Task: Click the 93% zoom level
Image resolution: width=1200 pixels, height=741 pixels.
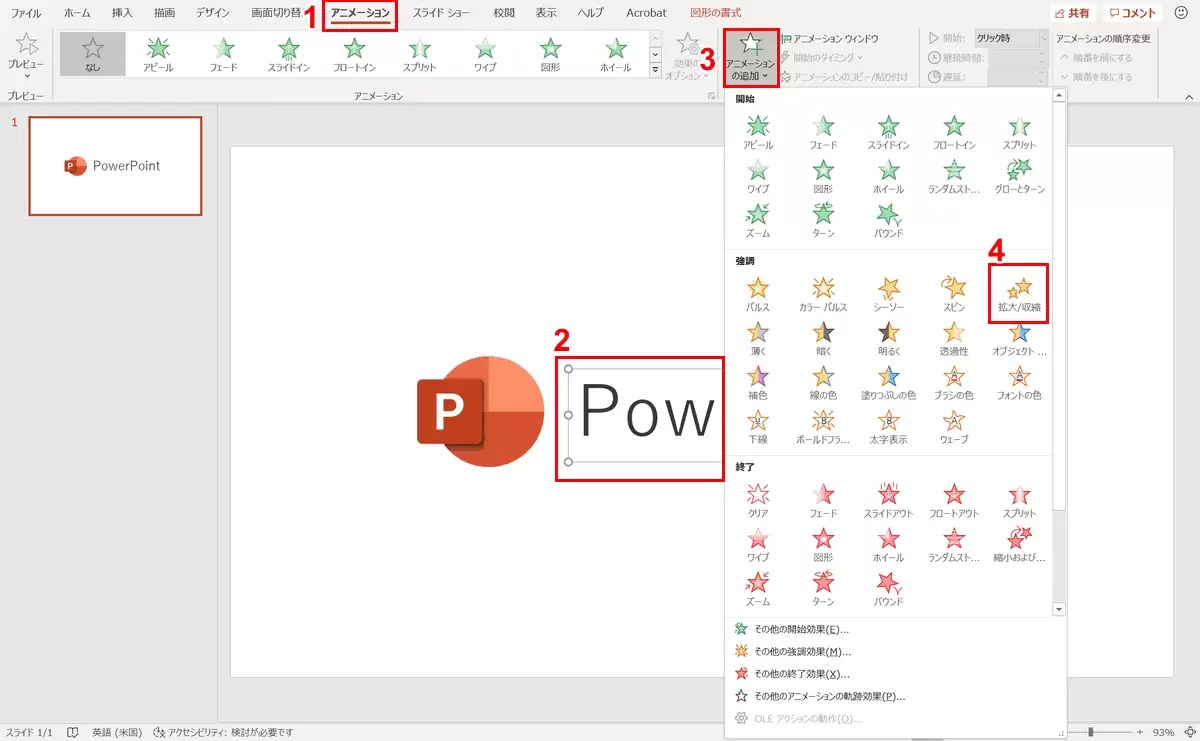Action: pyautogui.click(x=1163, y=732)
